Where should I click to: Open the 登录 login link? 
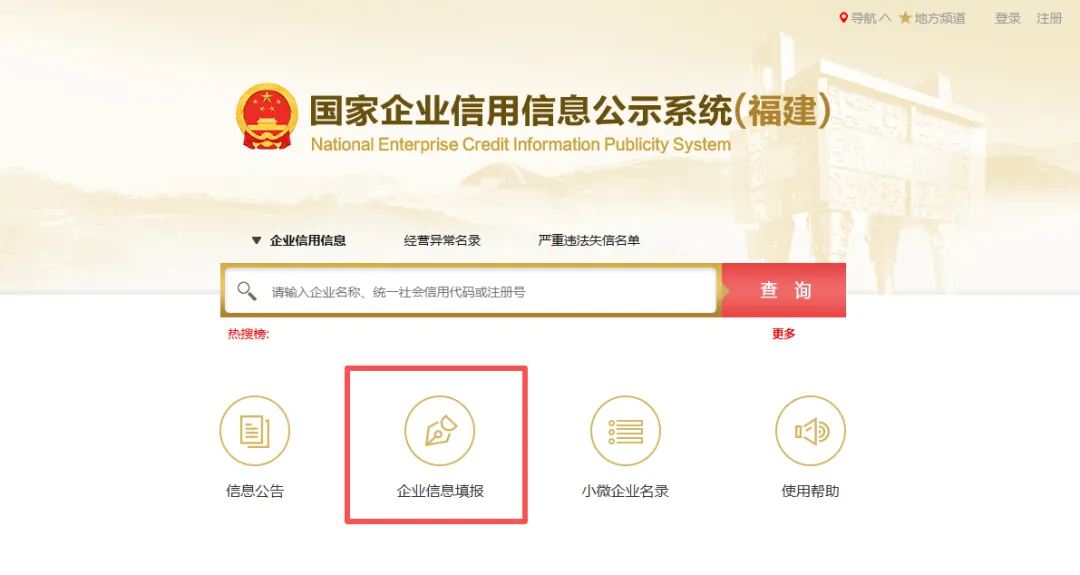tap(1008, 19)
